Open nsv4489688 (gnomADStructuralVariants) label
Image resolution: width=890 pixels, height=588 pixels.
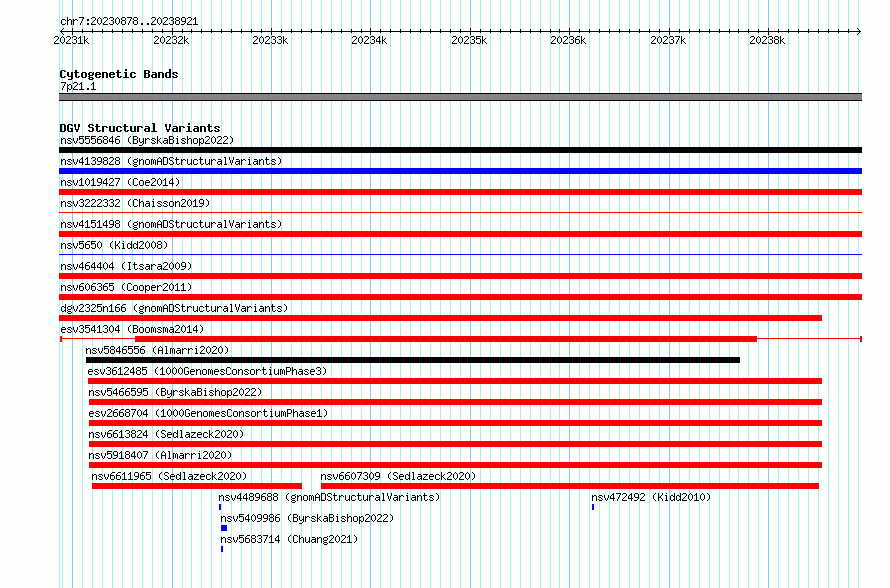(329, 497)
